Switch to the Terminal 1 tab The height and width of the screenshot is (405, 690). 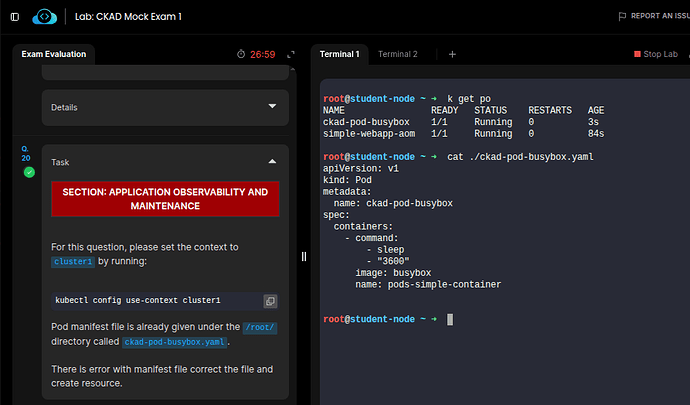339,54
